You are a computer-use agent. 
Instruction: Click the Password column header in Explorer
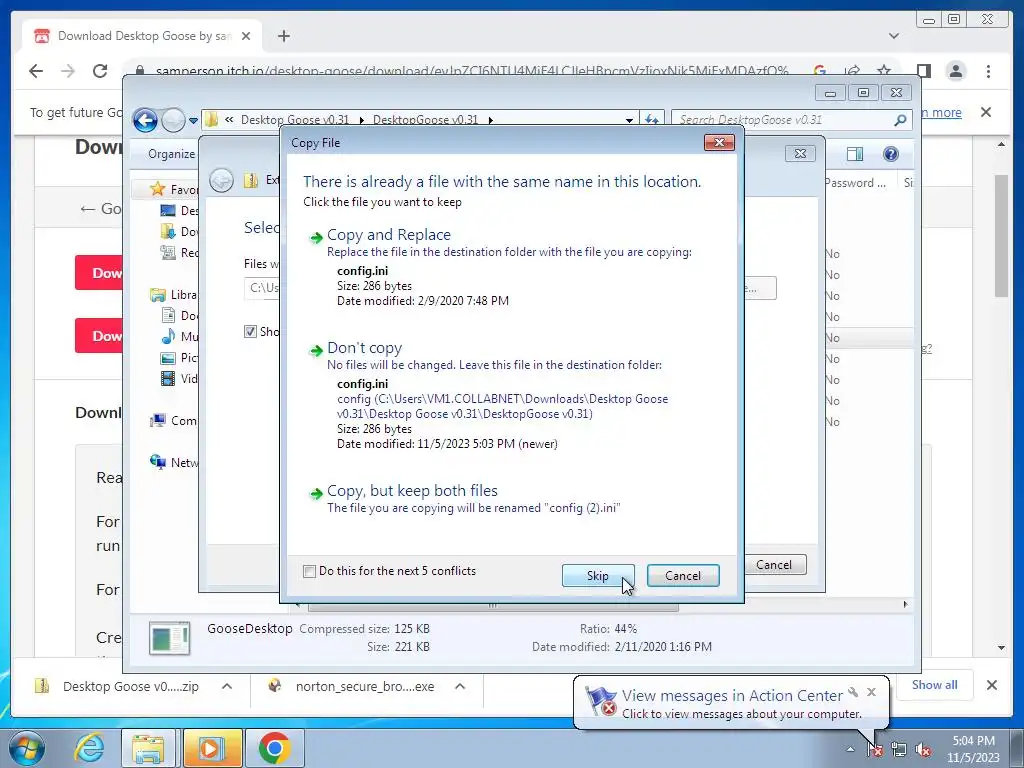click(859, 183)
